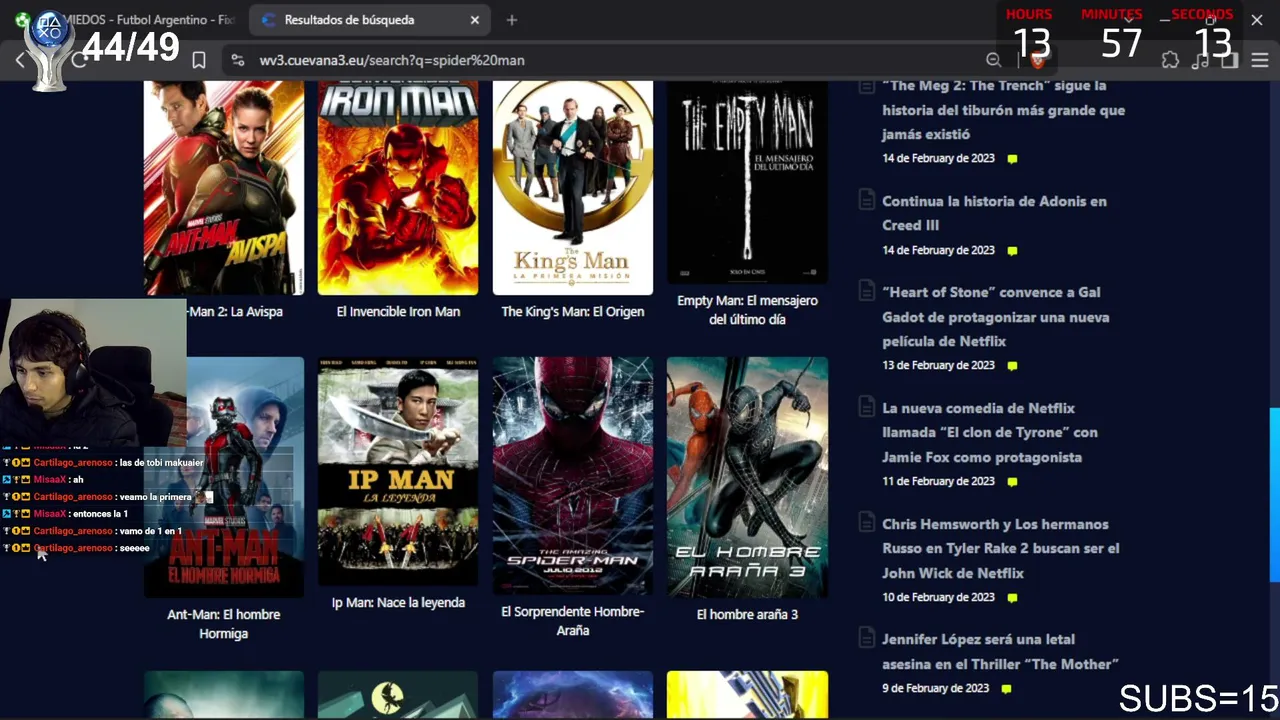
Task: Open The Amazing Spider-Man poster
Action: 573,476
